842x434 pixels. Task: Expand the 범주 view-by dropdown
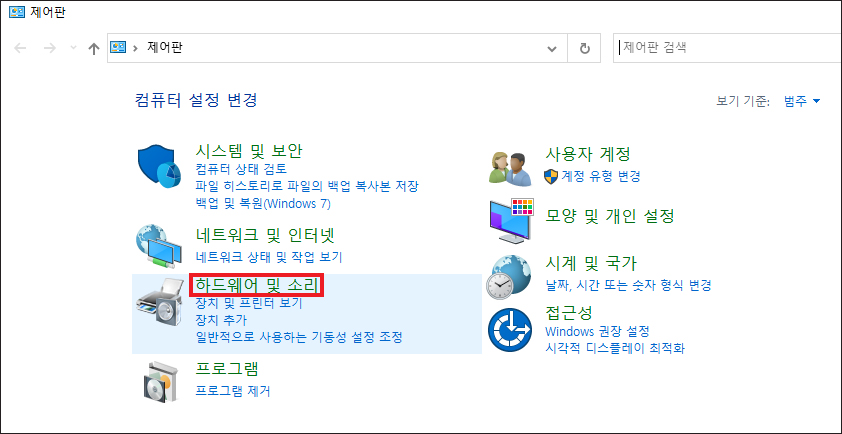coord(802,101)
